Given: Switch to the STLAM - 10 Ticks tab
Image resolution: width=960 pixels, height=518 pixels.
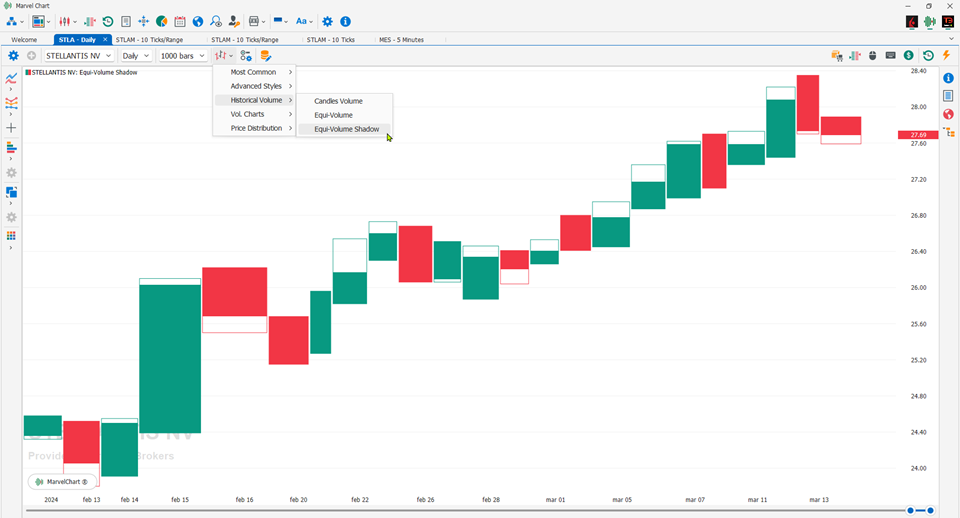Looking at the screenshot, I should [331, 40].
